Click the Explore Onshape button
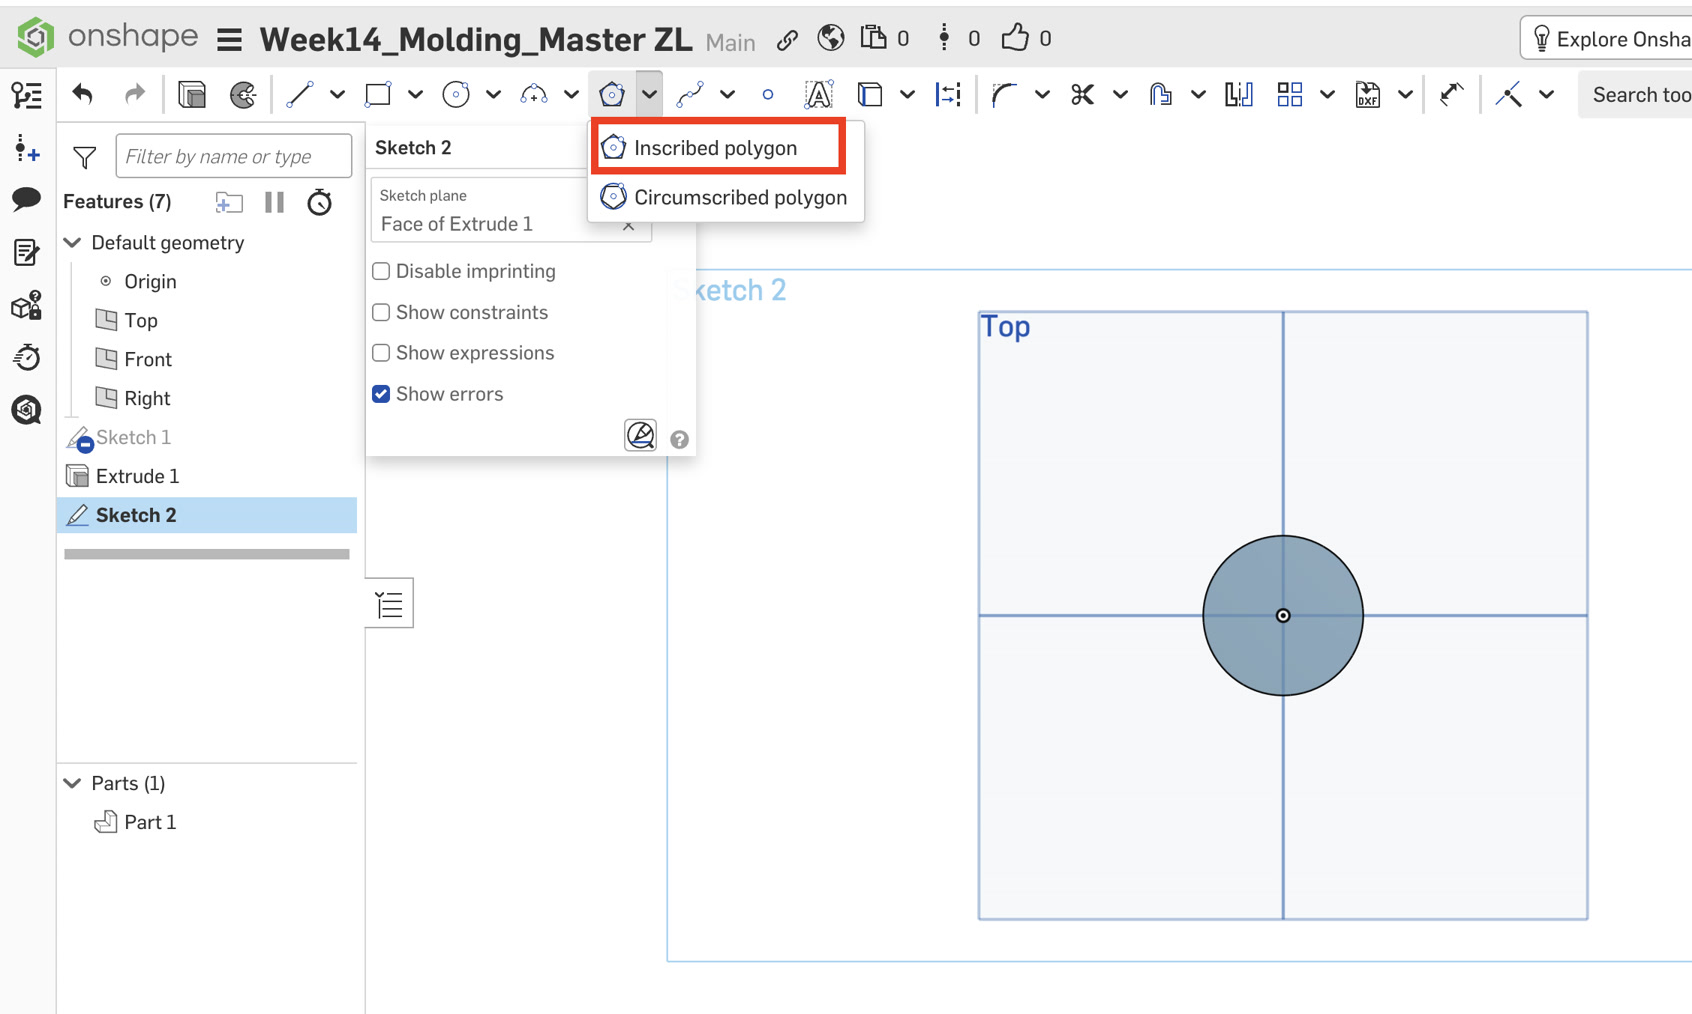Viewport: 1692px width, 1014px height. click(x=1610, y=39)
